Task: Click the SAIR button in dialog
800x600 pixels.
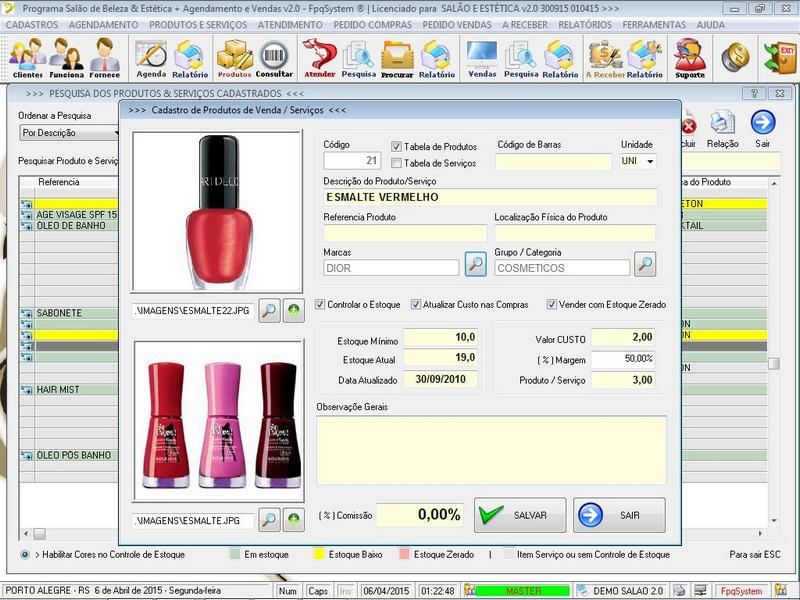Action: pyautogui.click(x=619, y=515)
